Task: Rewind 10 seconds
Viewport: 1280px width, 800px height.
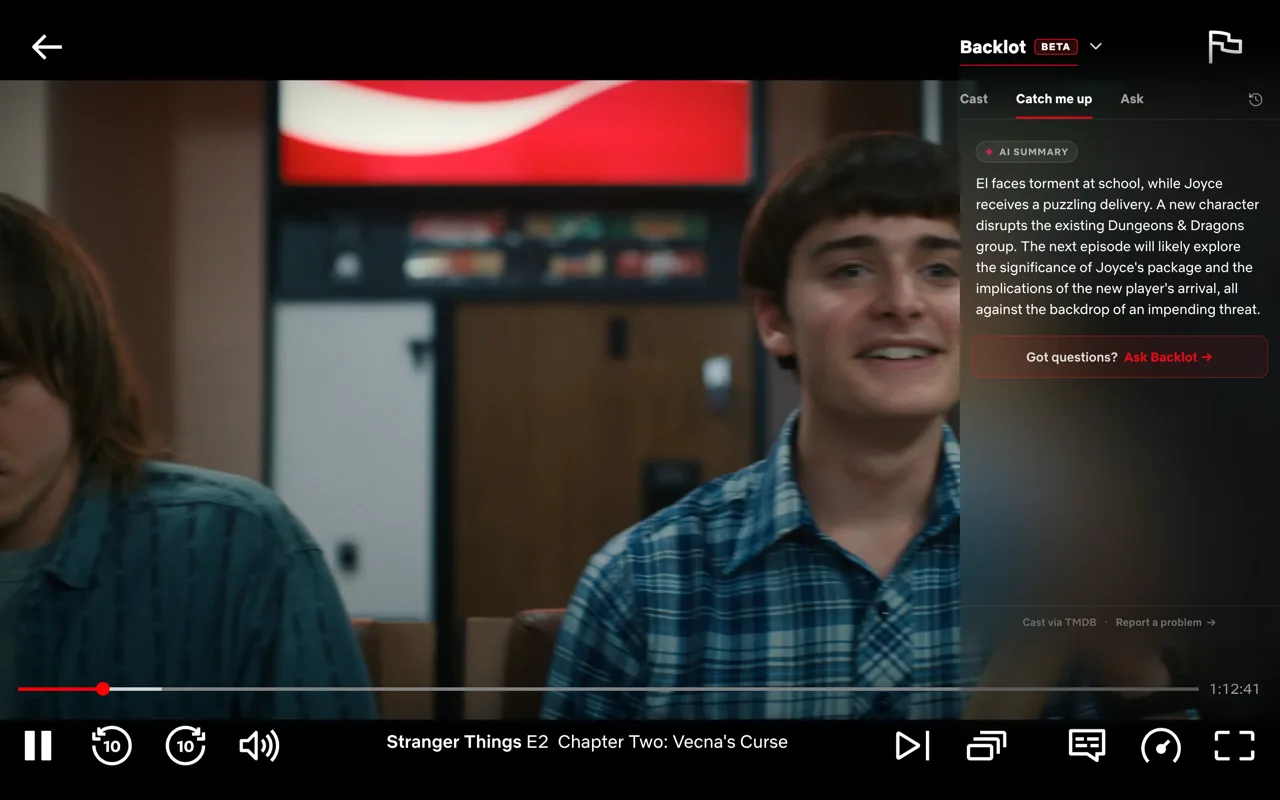Action: (x=111, y=746)
